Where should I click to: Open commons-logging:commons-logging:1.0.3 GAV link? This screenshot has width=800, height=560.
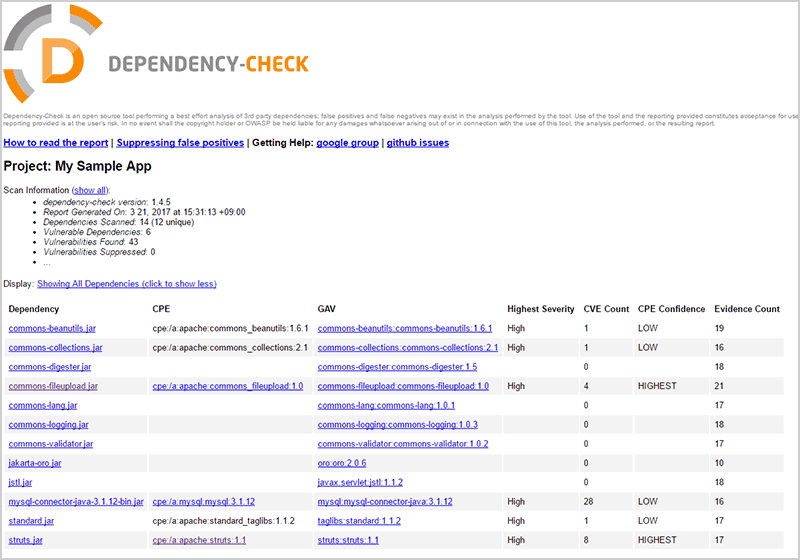click(398, 425)
